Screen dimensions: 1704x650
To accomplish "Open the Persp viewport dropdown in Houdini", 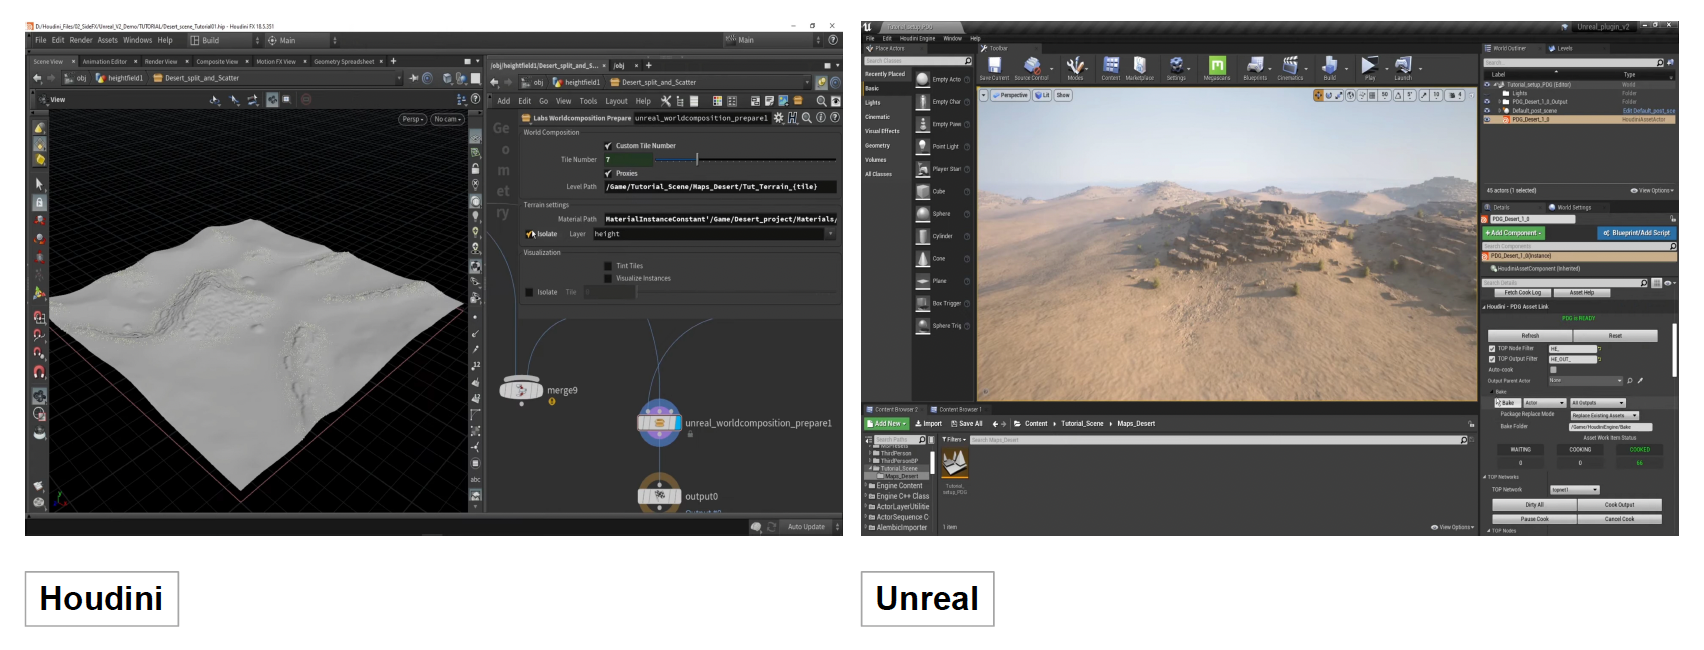I will [412, 119].
